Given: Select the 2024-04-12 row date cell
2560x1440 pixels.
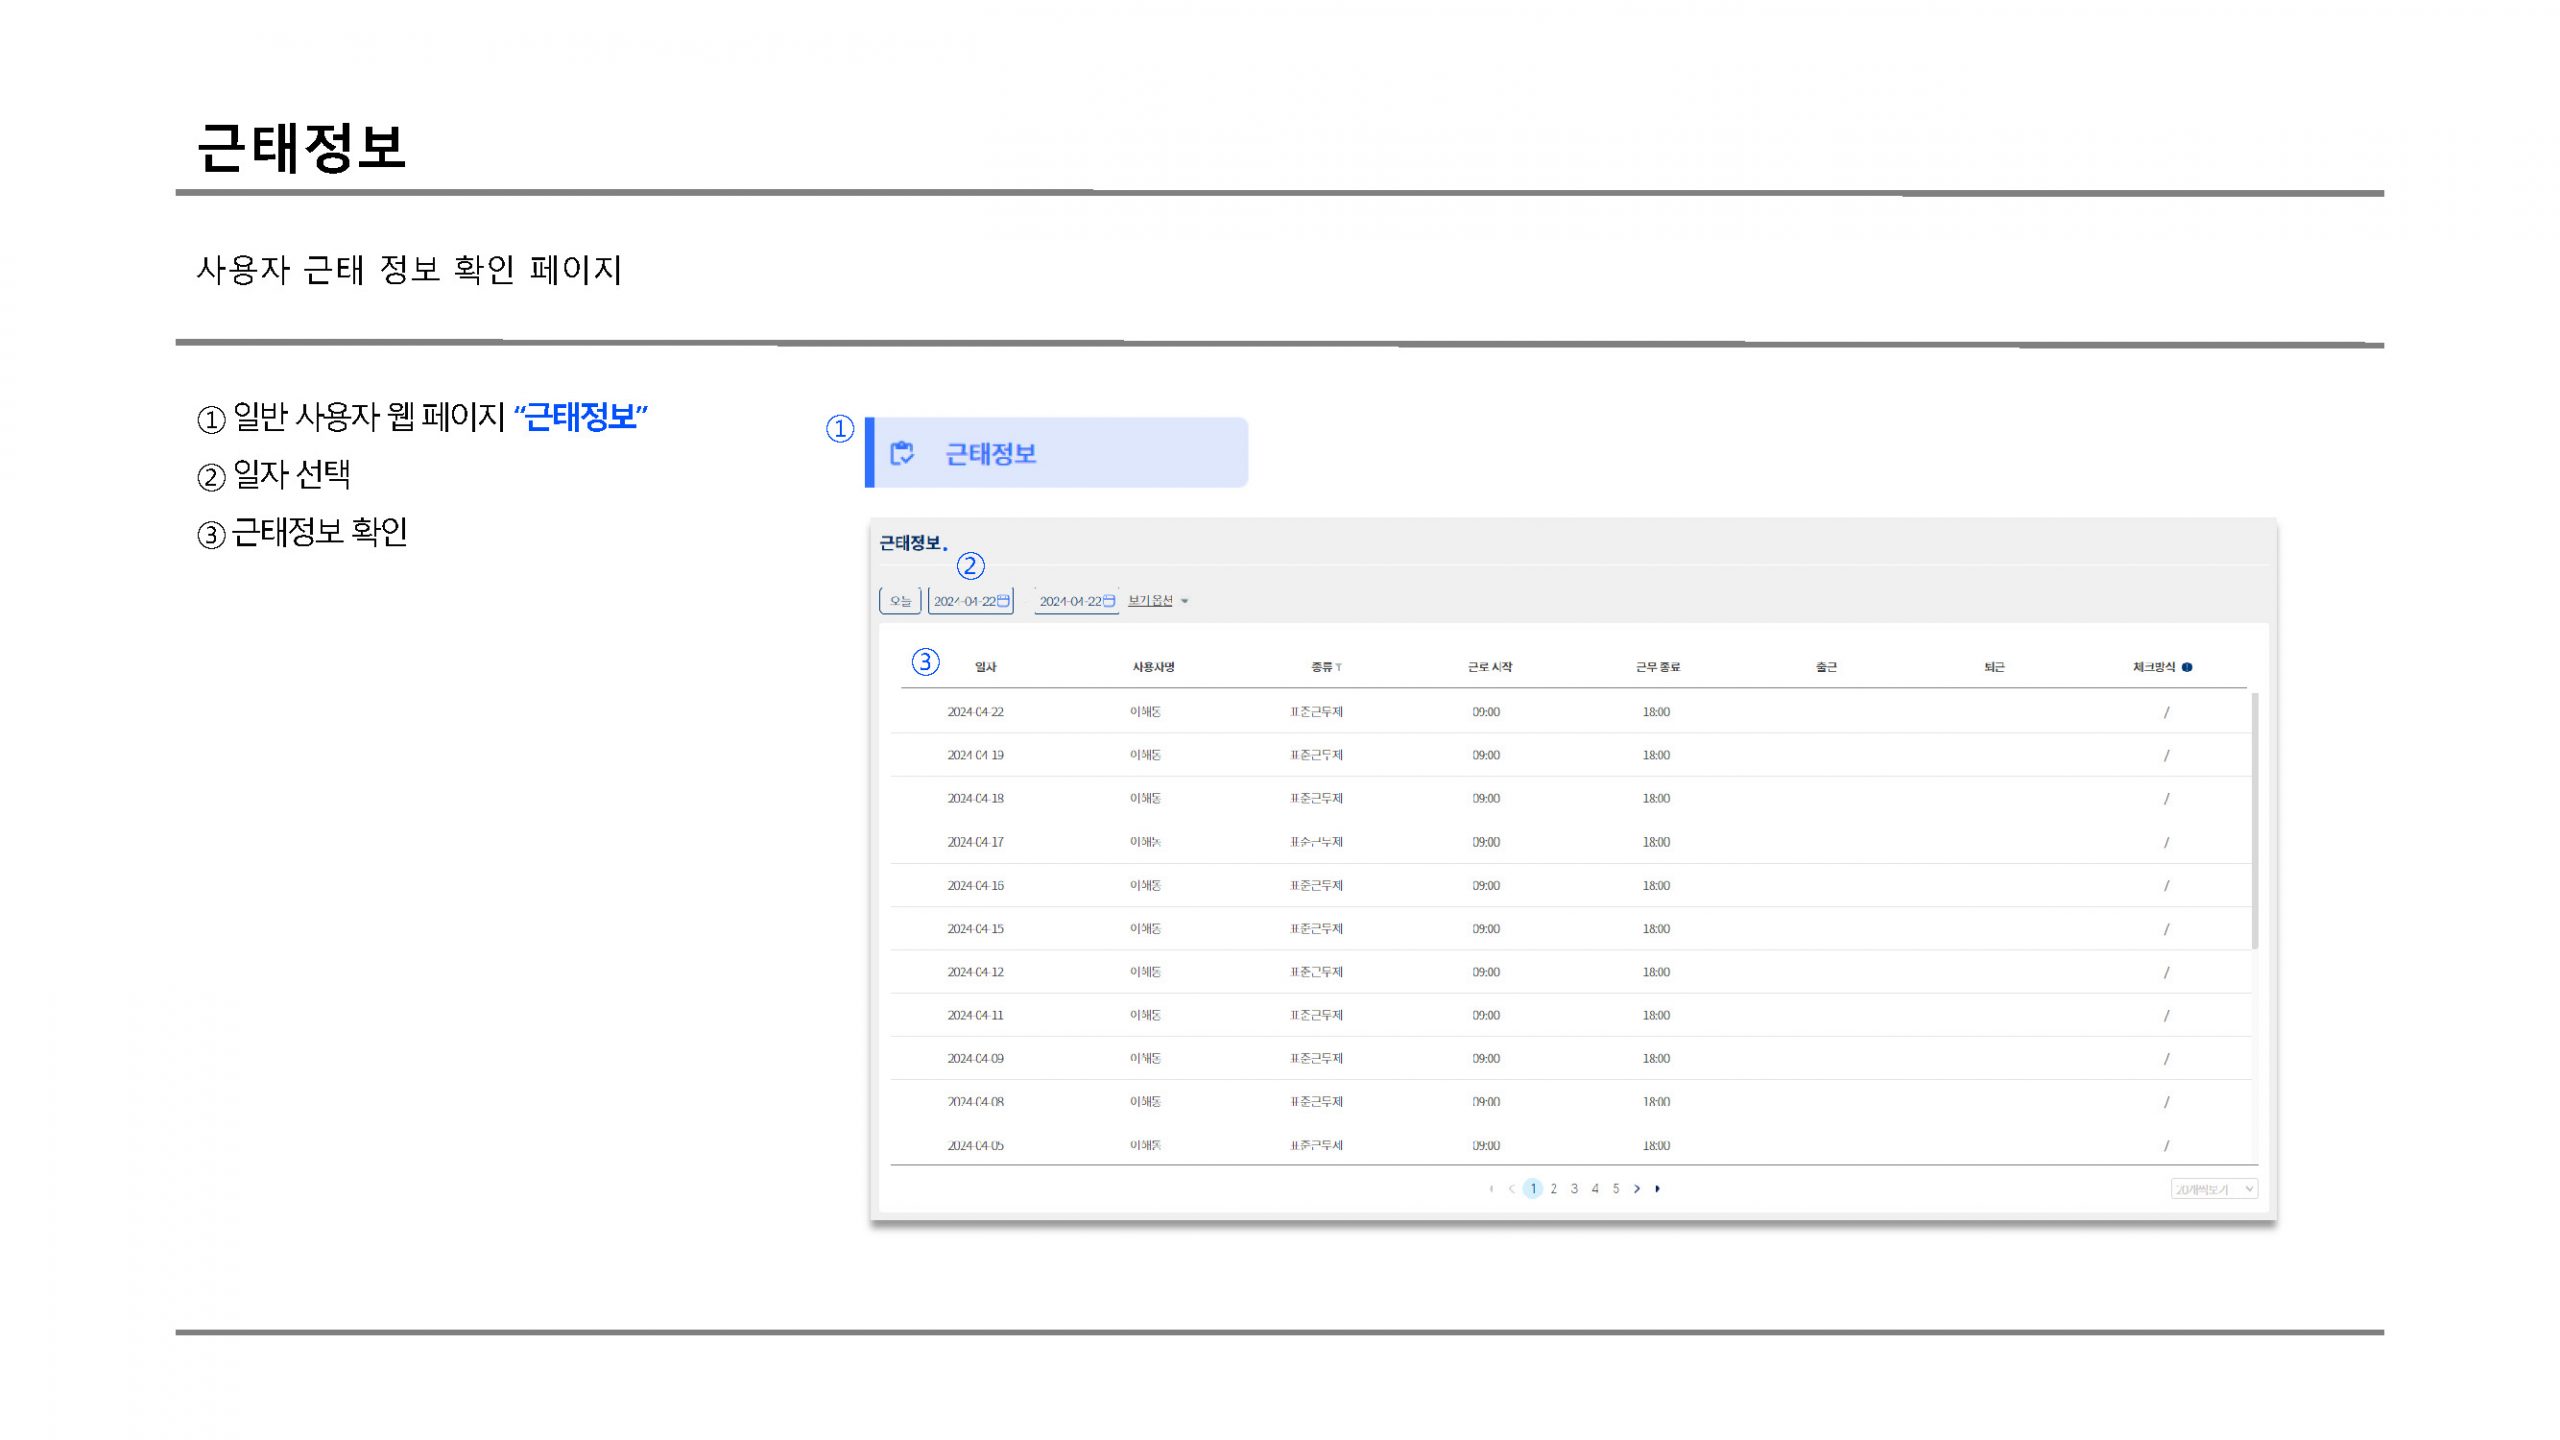Looking at the screenshot, I should click(x=975, y=972).
